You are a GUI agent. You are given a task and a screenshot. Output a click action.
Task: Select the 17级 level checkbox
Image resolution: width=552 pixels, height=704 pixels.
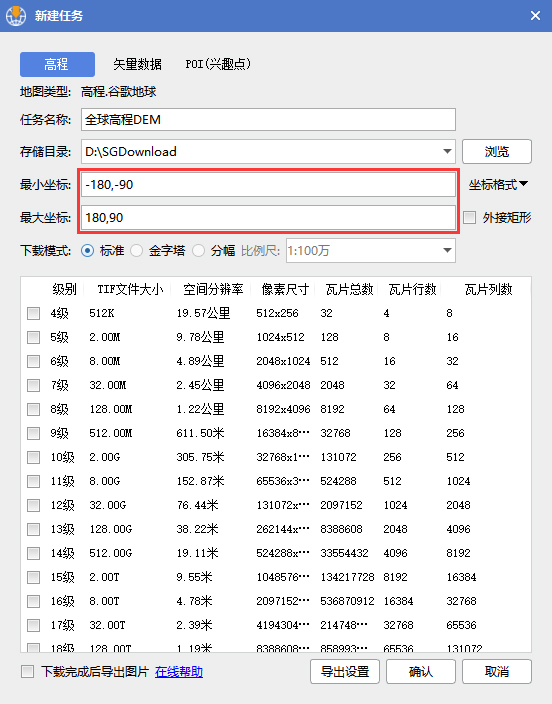click(x=33, y=625)
